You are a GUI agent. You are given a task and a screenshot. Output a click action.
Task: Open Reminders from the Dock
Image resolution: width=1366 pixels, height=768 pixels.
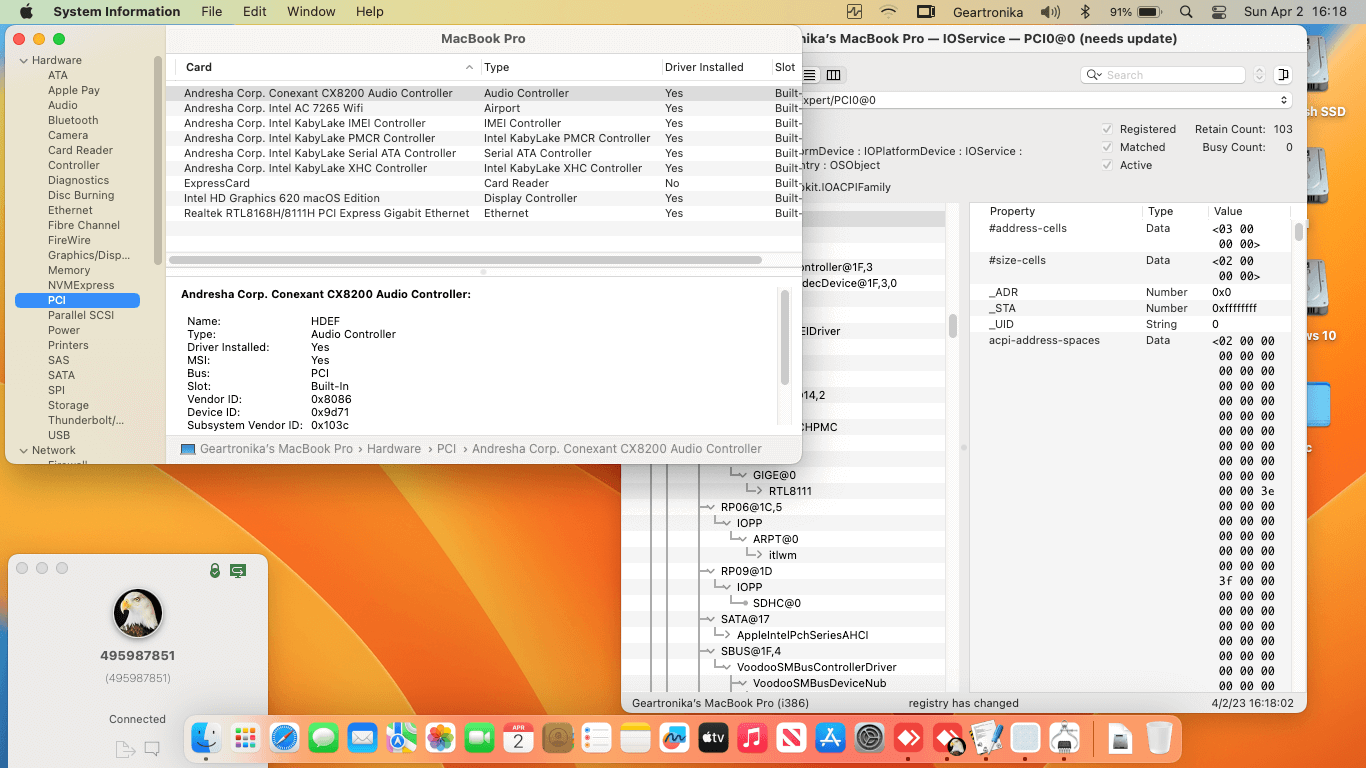click(596, 739)
